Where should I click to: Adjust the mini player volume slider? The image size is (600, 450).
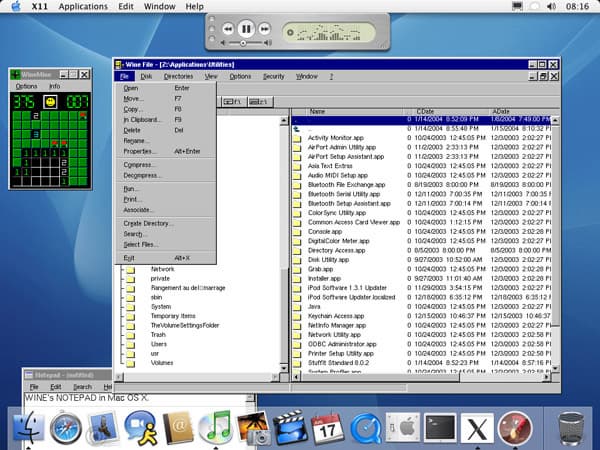[x=242, y=44]
